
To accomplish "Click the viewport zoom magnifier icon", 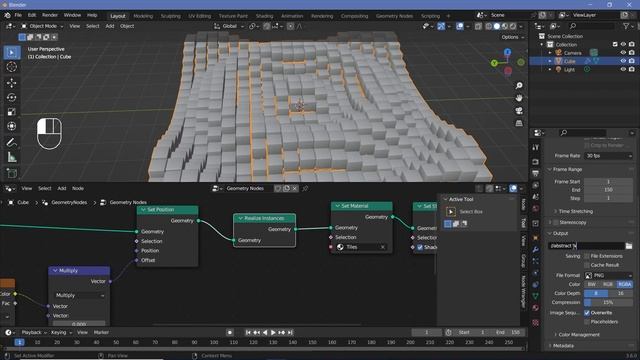I will [x=519, y=85].
